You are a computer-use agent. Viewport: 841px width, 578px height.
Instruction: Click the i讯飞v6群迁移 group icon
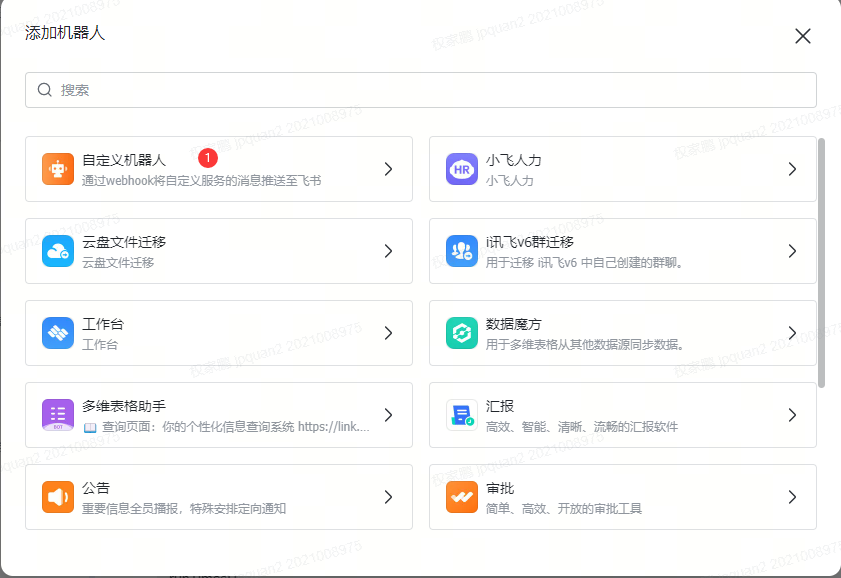click(462, 251)
